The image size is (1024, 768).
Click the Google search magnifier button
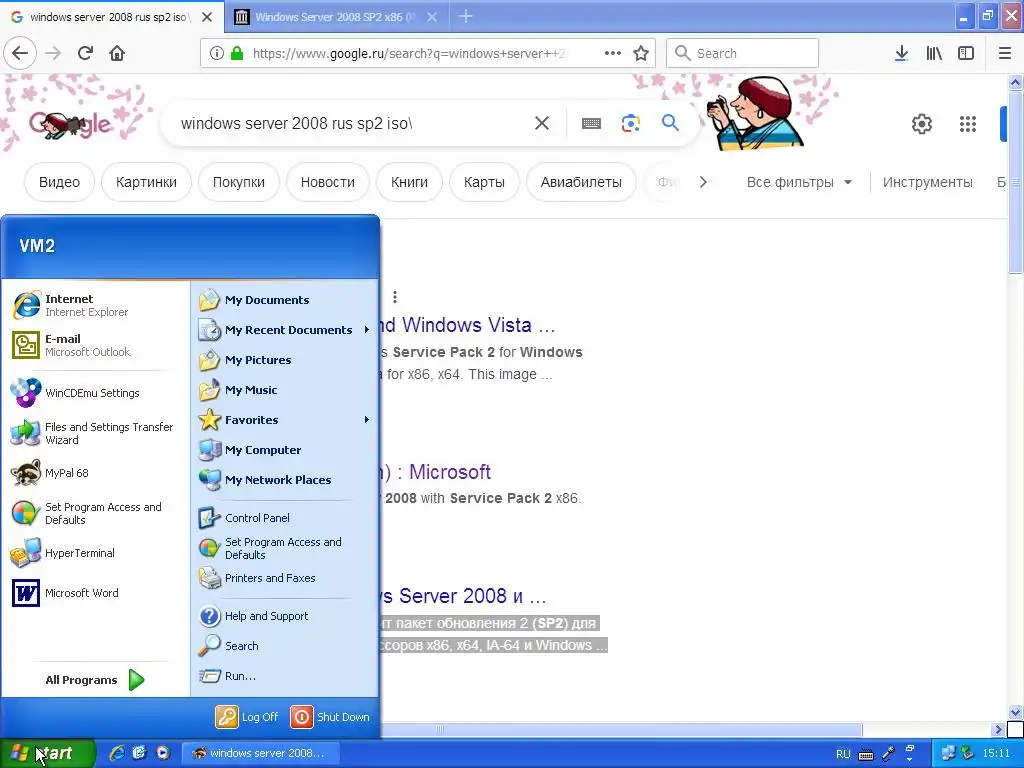click(x=670, y=122)
